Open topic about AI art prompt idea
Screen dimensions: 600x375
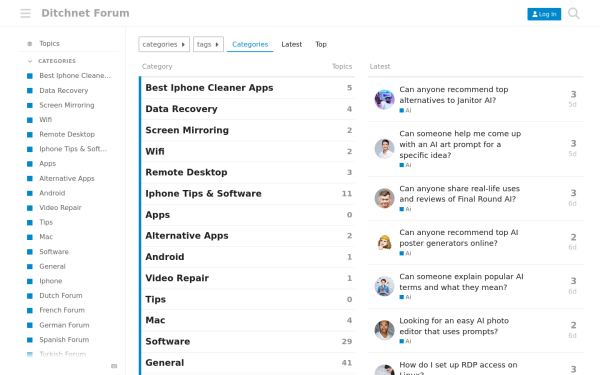pyautogui.click(x=460, y=144)
